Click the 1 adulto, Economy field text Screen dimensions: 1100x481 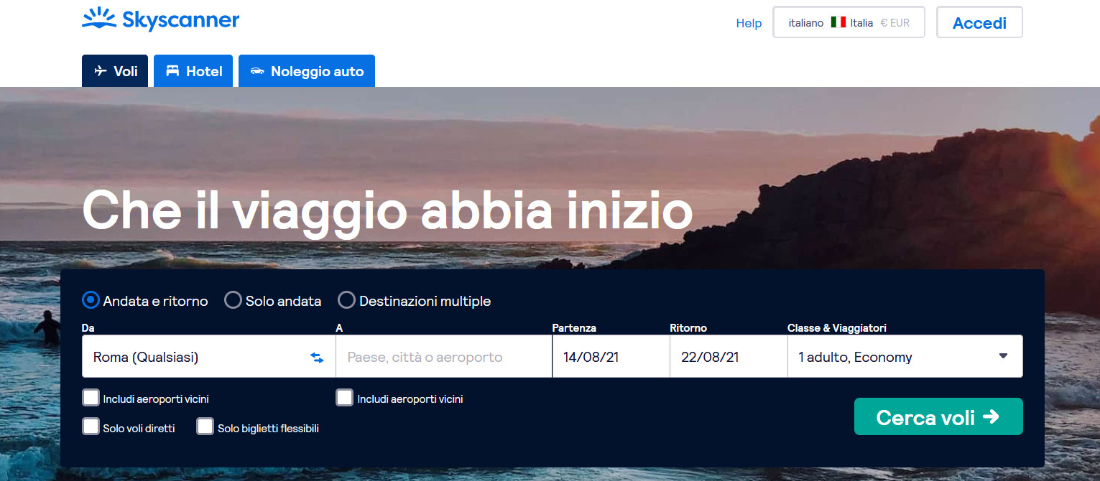[855, 358]
